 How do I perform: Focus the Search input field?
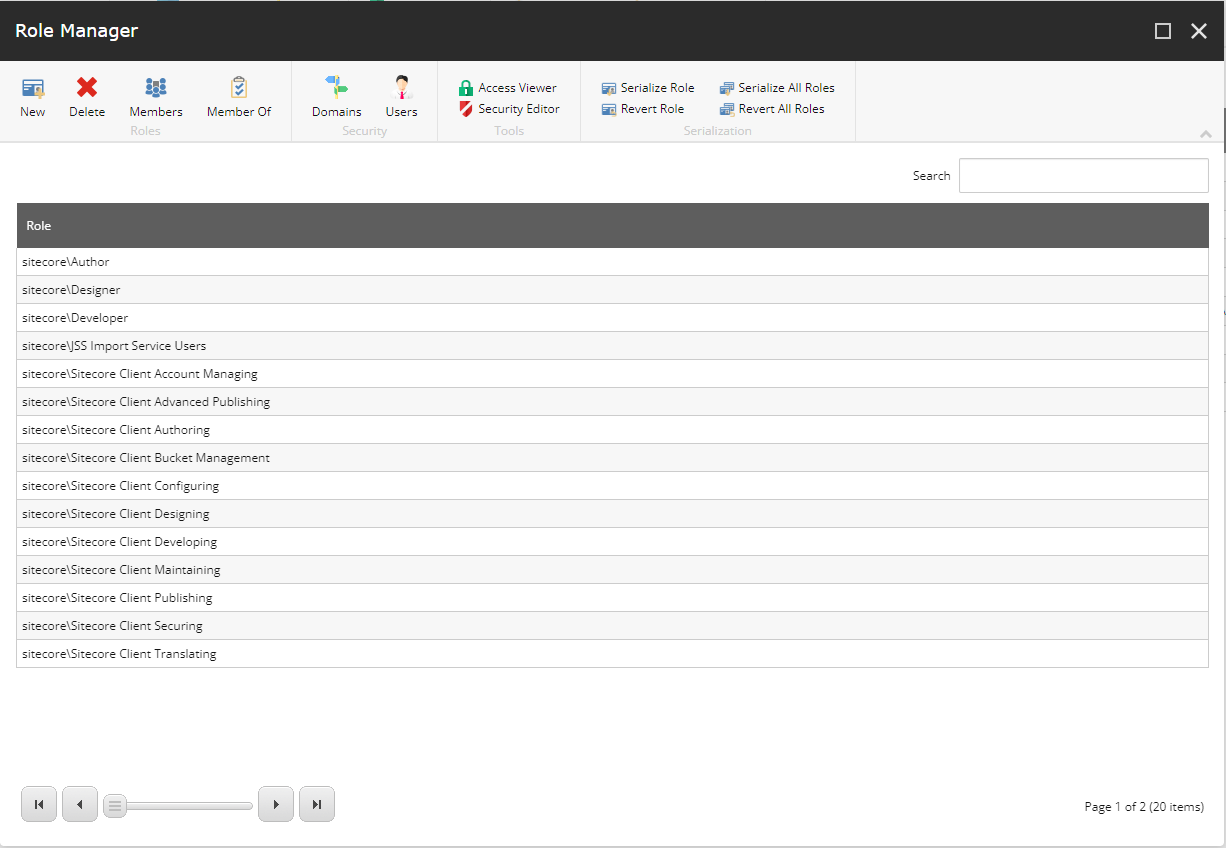pyautogui.click(x=1084, y=175)
